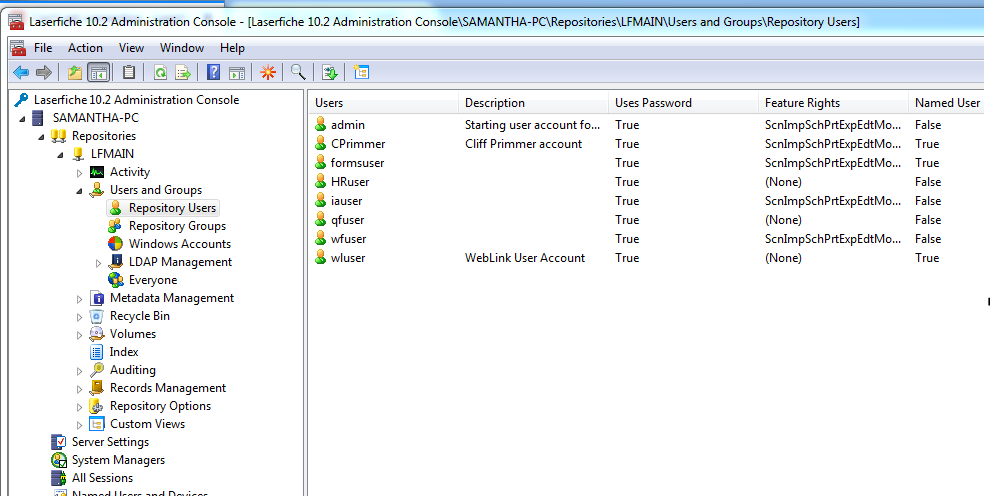This screenshot has width=990, height=496.
Task: Click the new custom view tree icon
Action: (361, 73)
